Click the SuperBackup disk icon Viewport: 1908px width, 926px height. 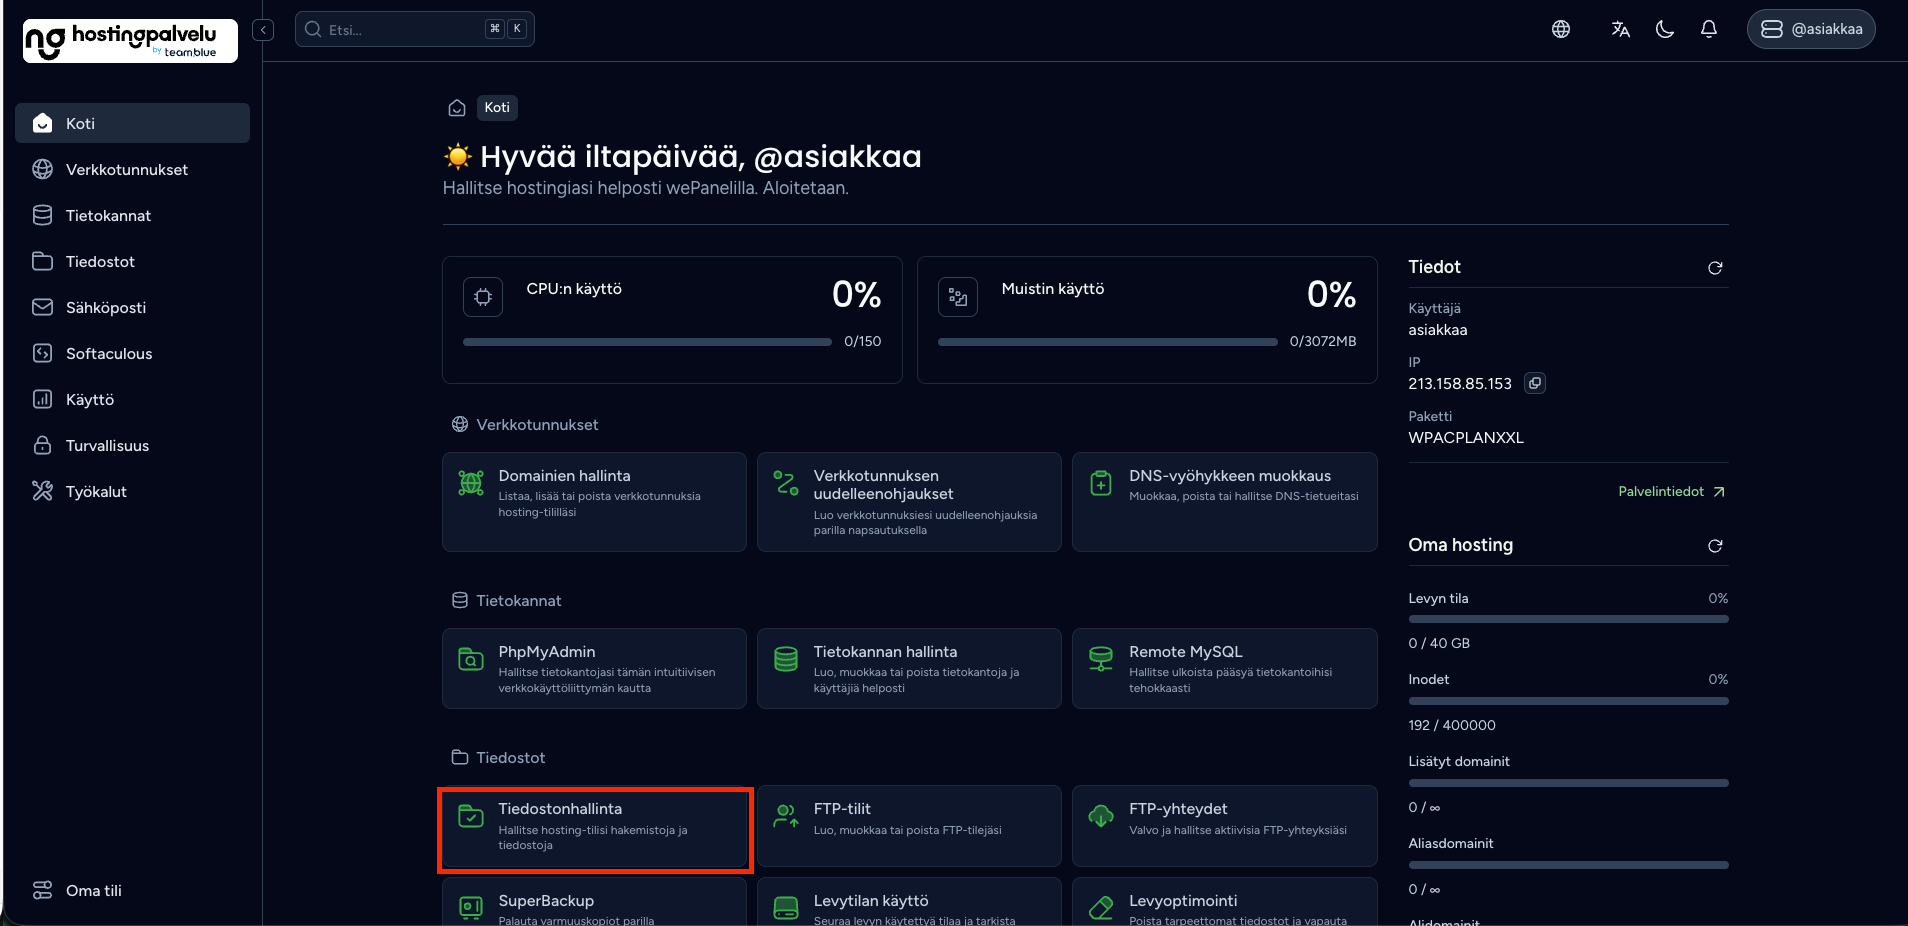point(471,908)
